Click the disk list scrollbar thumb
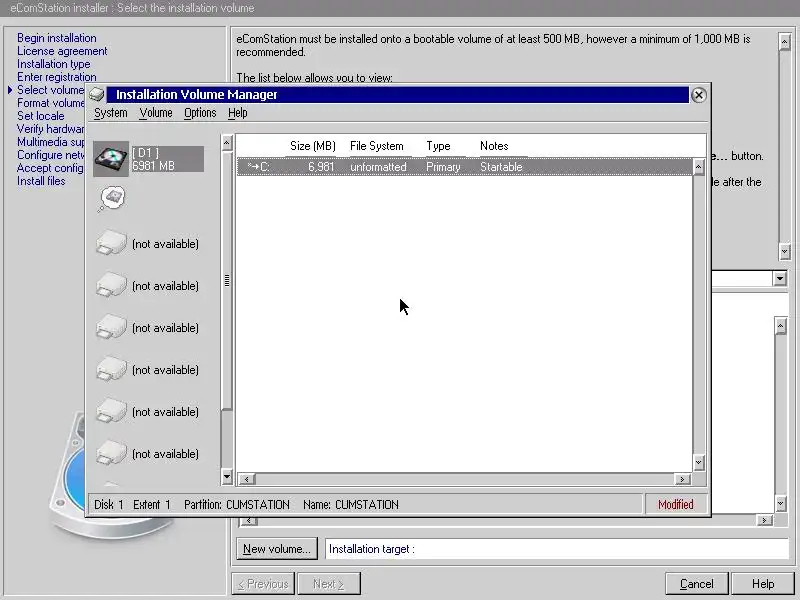The image size is (800, 600). click(x=227, y=280)
